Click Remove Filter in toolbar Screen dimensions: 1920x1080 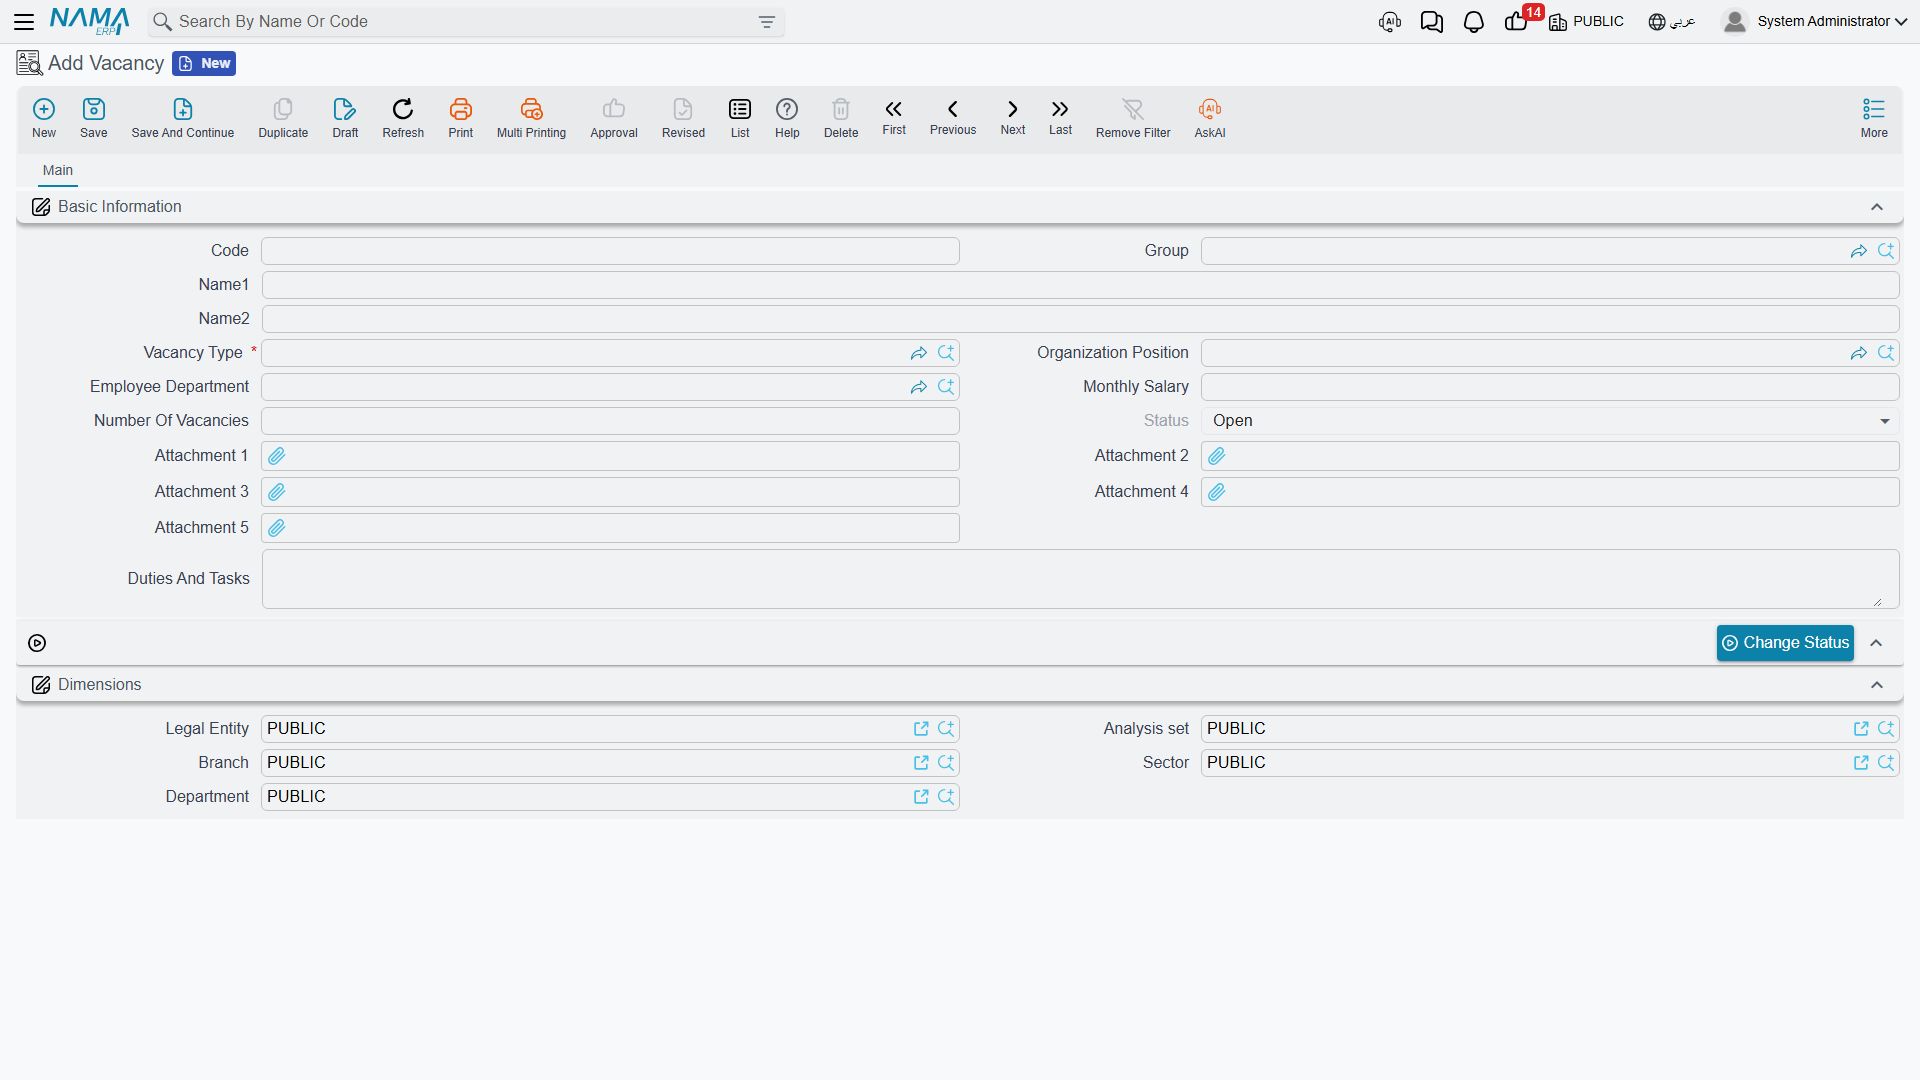point(1133,117)
